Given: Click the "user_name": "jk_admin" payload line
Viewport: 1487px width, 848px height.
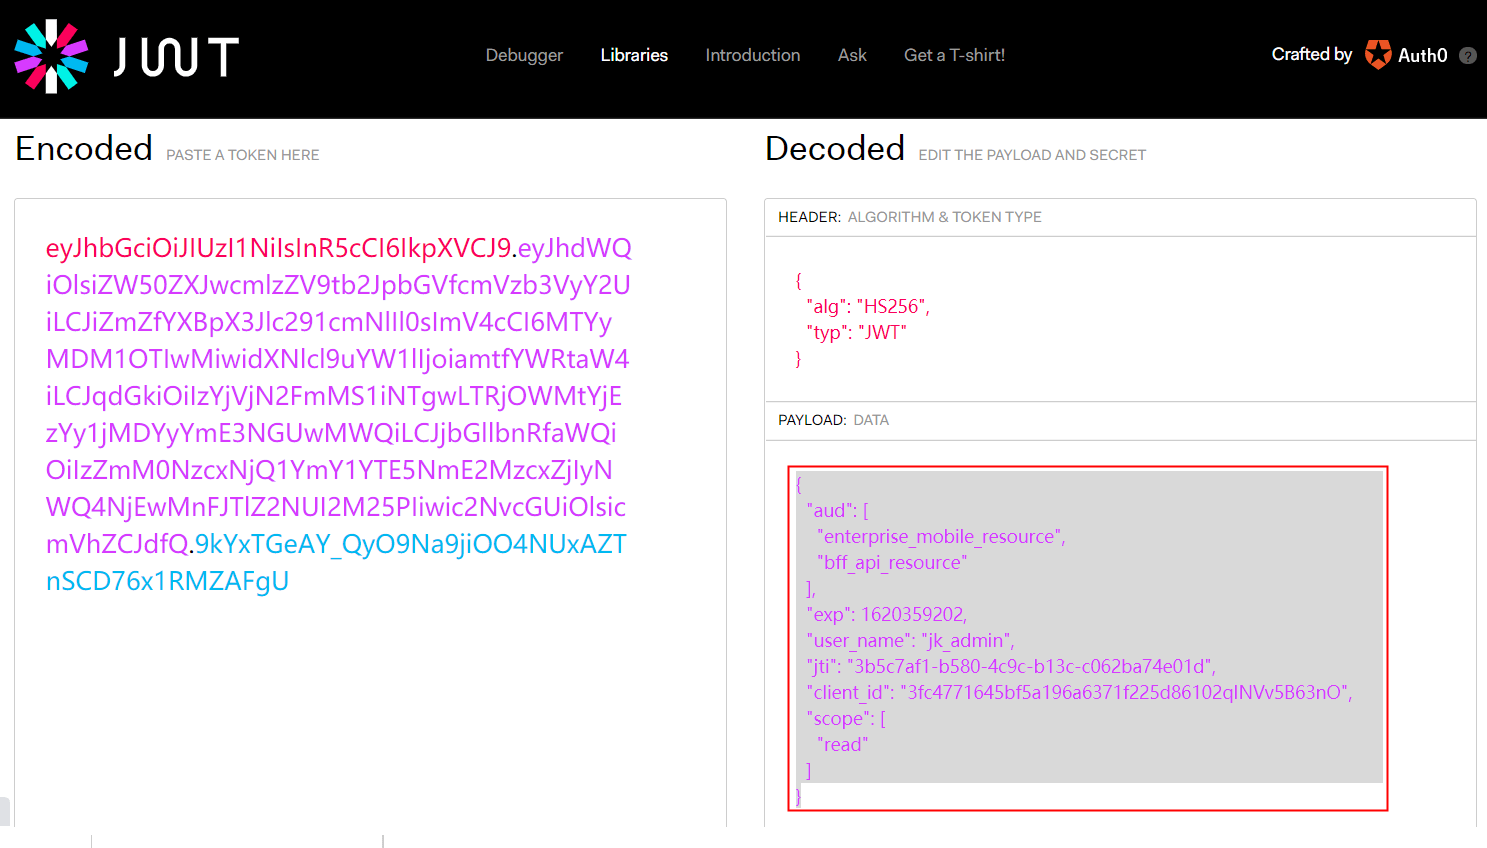Looking at the screenshot, I should pyautogui.click(x=910, y=640).
